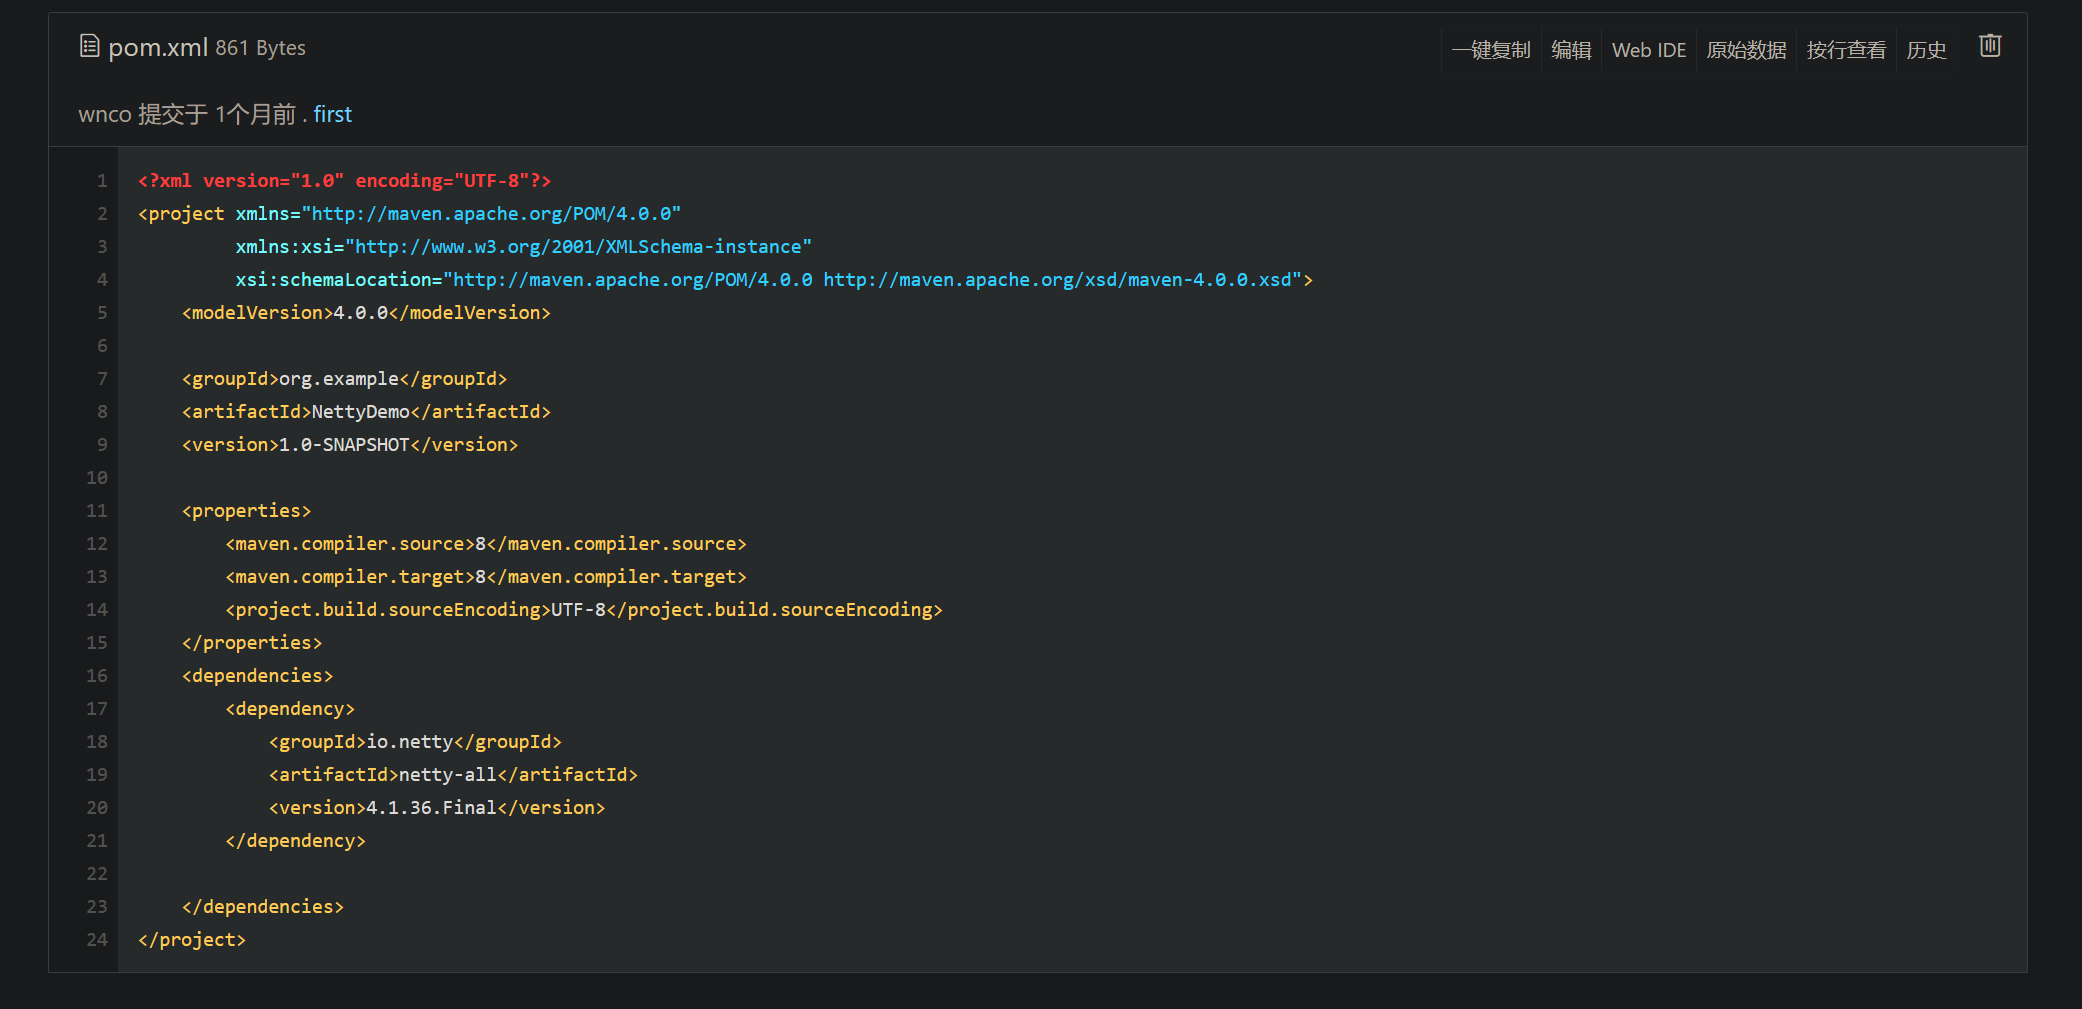2082x1009 pixels.
Task: Select line number 1
Action: [x=102, y=181]
